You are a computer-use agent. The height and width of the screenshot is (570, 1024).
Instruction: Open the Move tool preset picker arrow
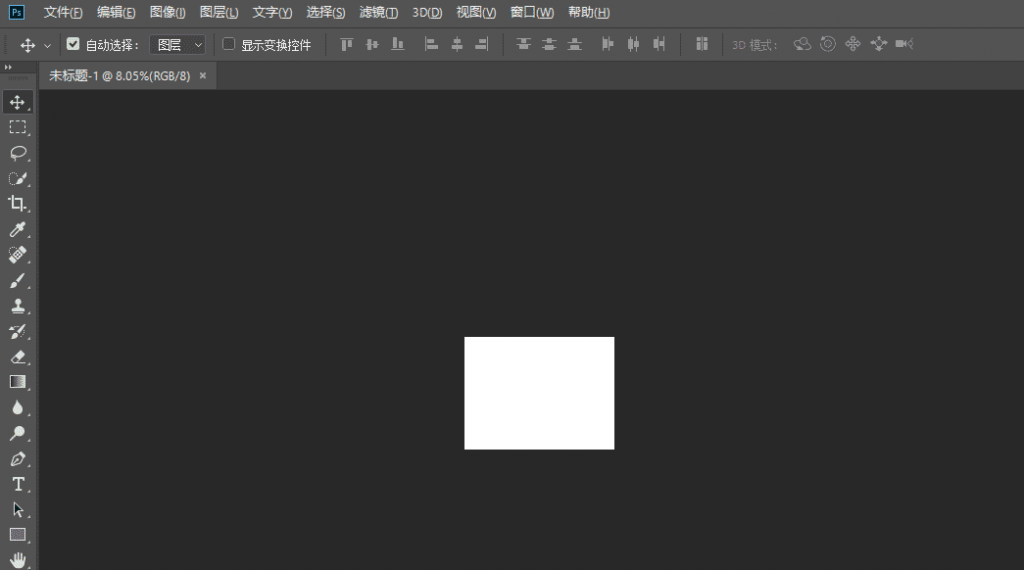coord(47,46)
